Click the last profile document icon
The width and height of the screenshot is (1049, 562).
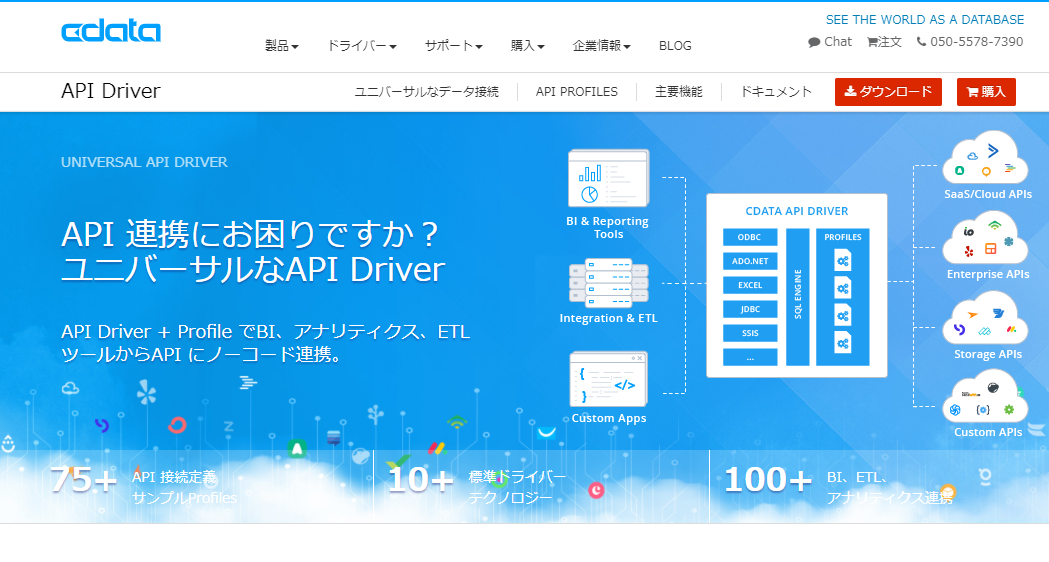click(843, 342)
